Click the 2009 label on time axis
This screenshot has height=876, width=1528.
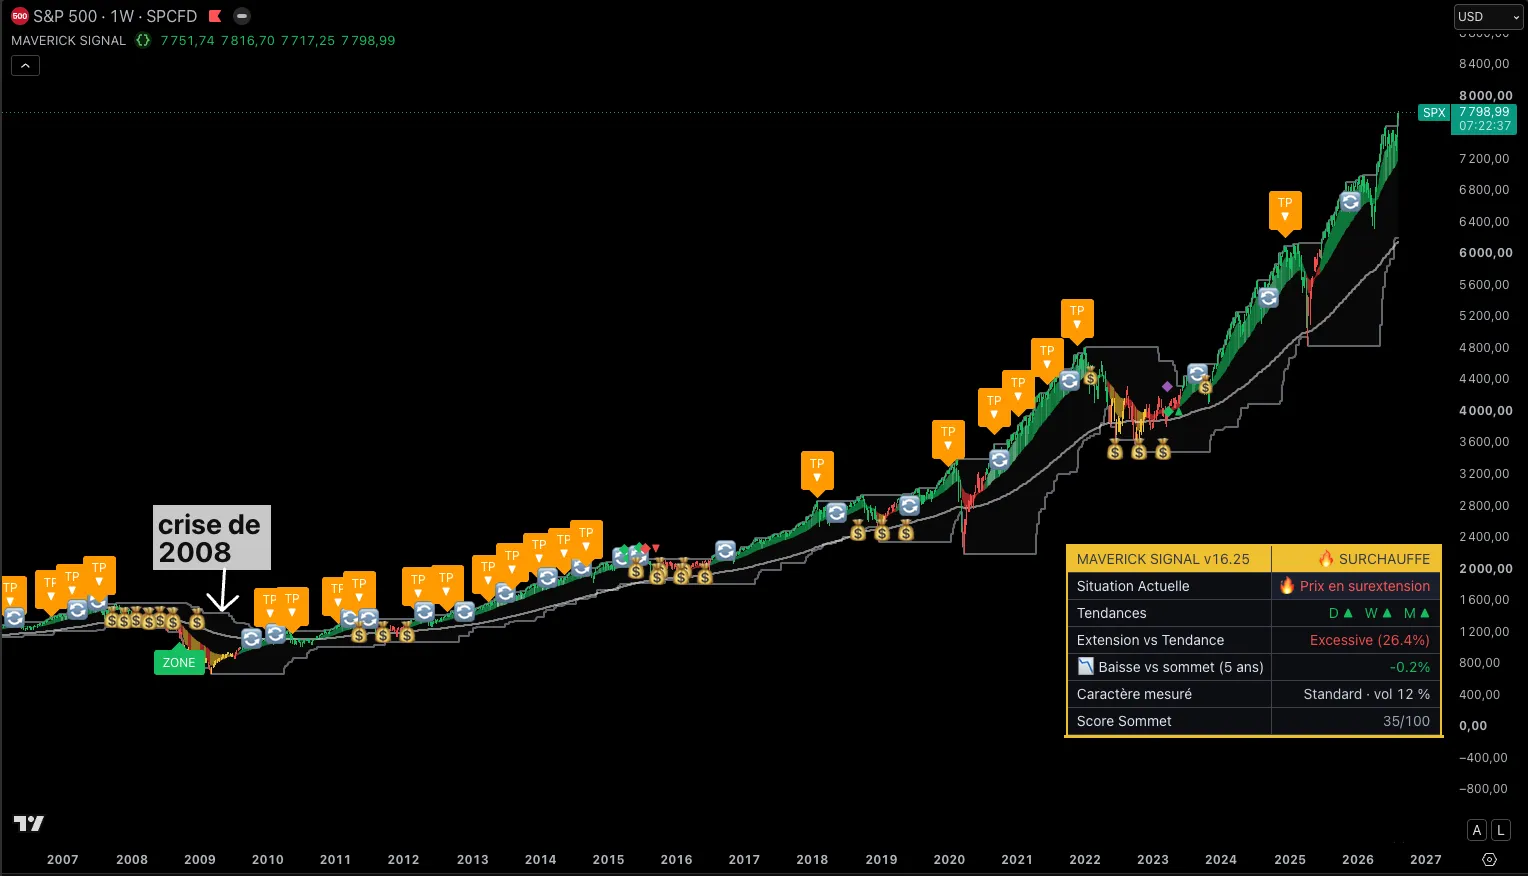tap(200, 859)
